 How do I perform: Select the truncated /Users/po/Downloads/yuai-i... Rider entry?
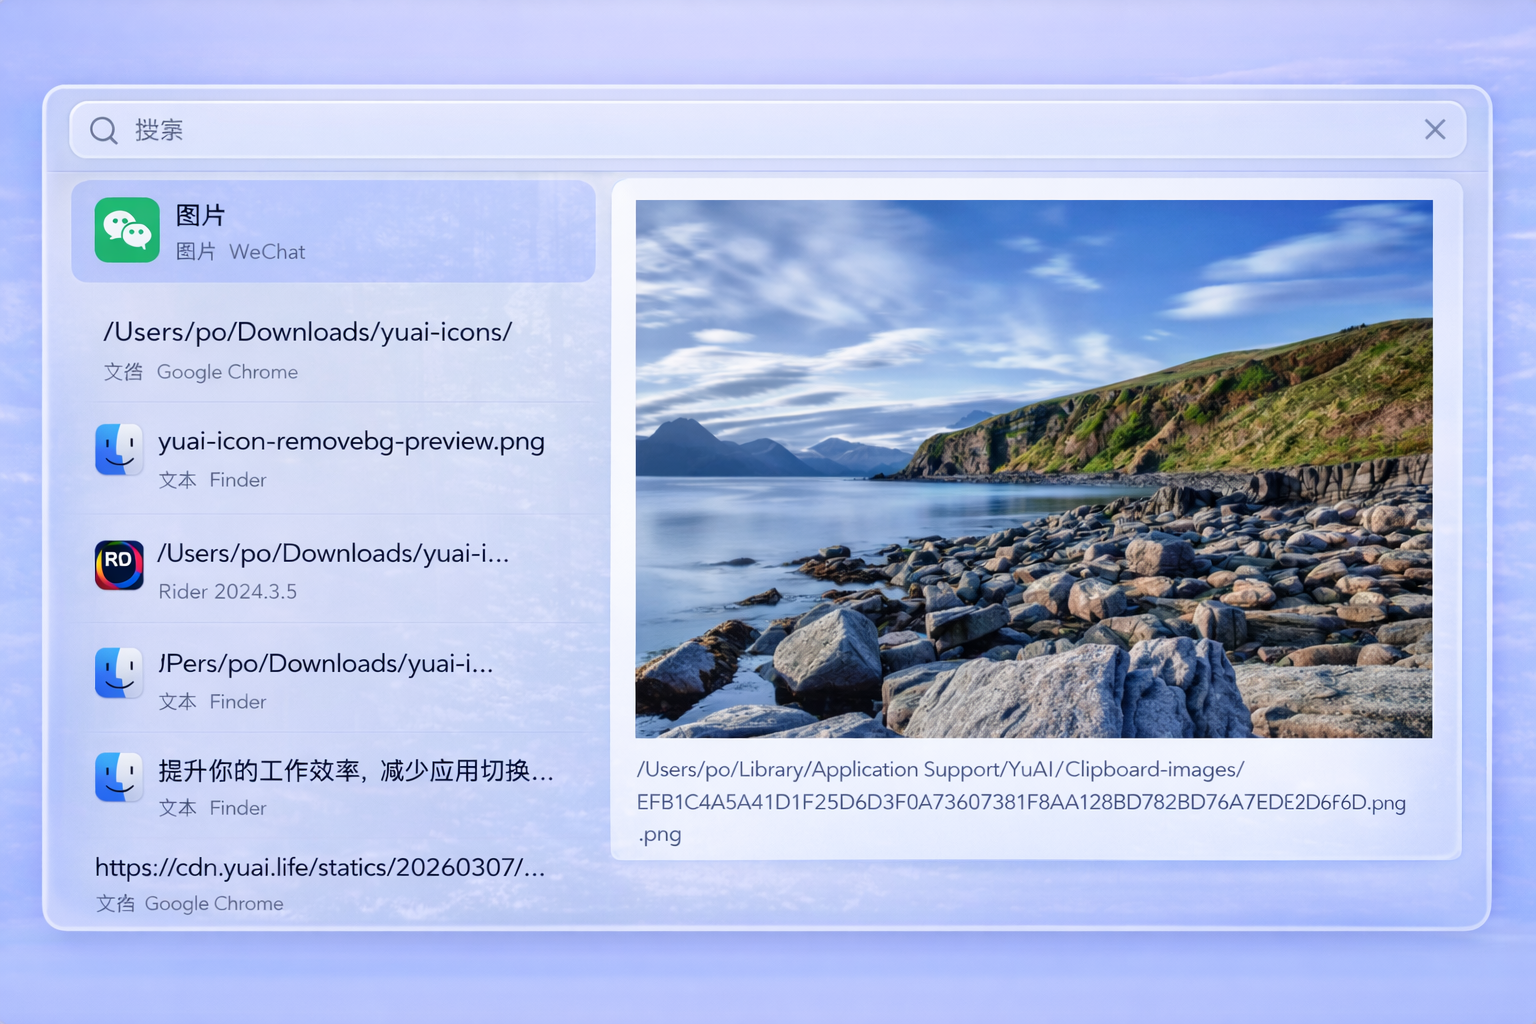[333, 553]
